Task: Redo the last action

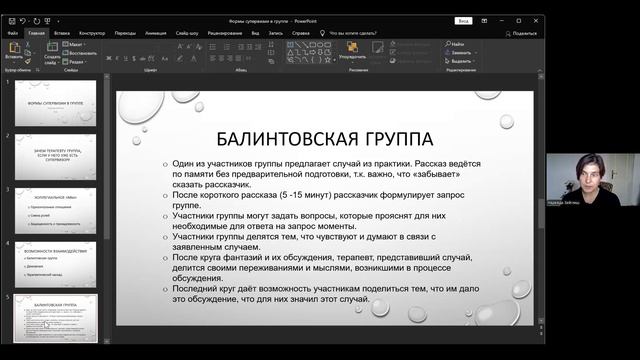Action: pos(37,21)
